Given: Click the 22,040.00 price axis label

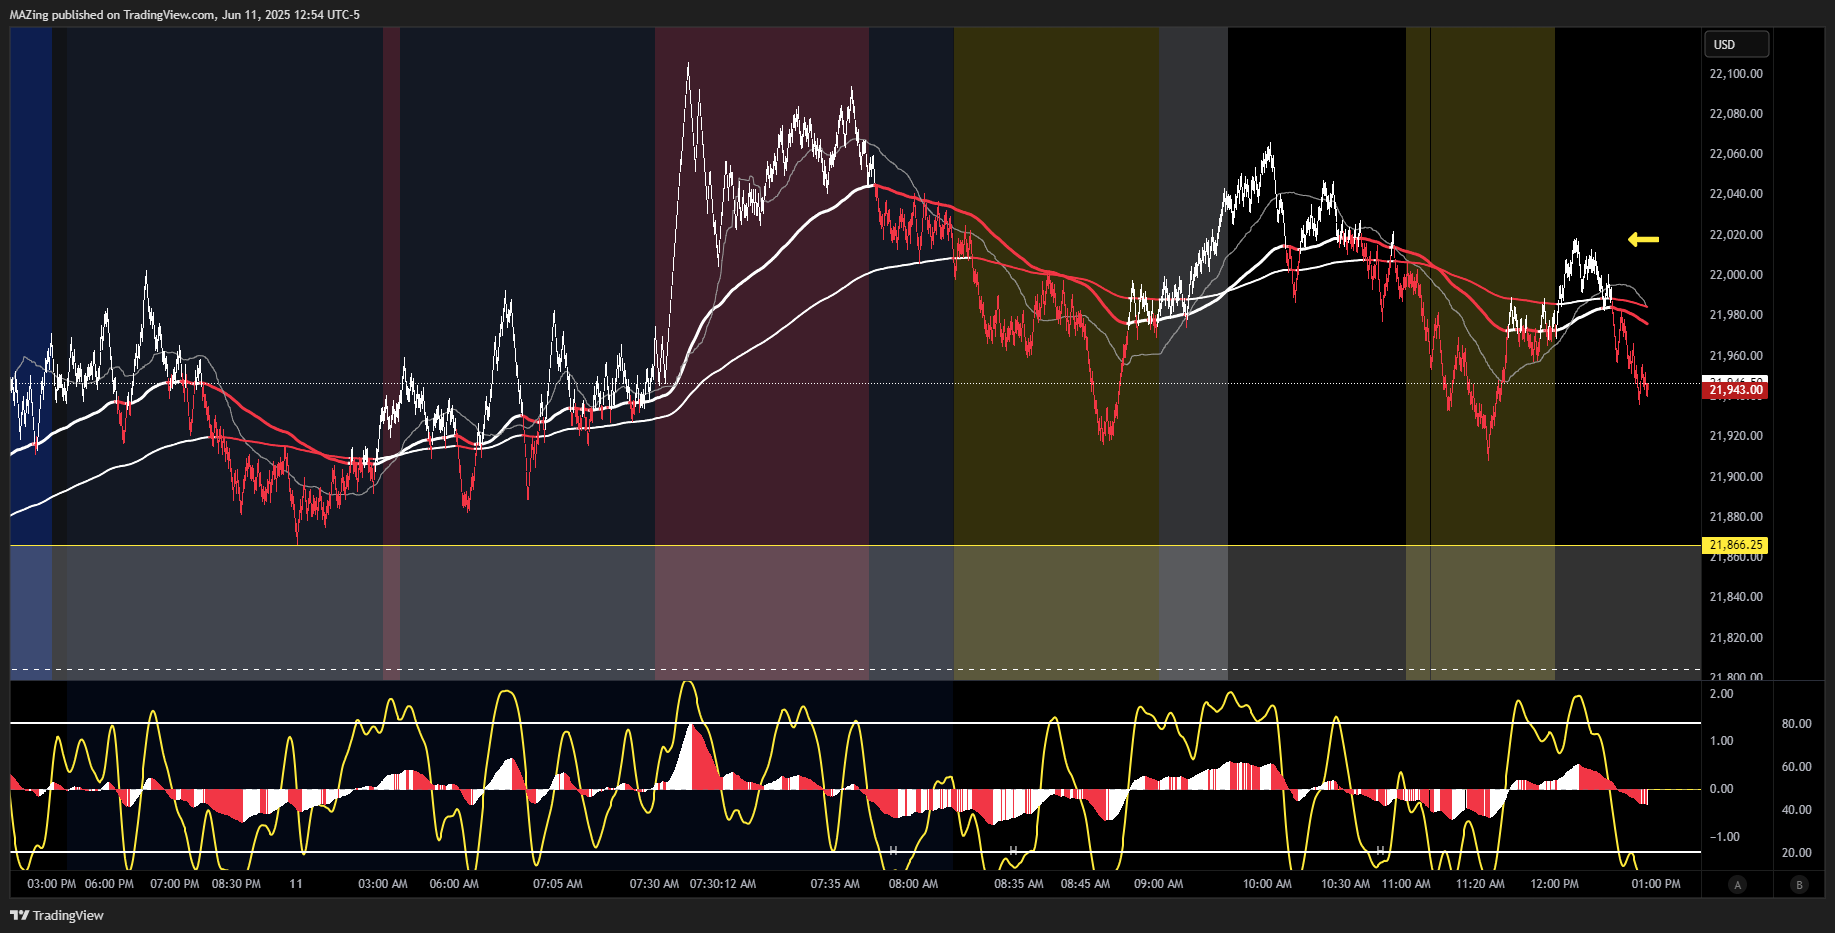Looking at the screenshot, I should tap(1736, 194).
